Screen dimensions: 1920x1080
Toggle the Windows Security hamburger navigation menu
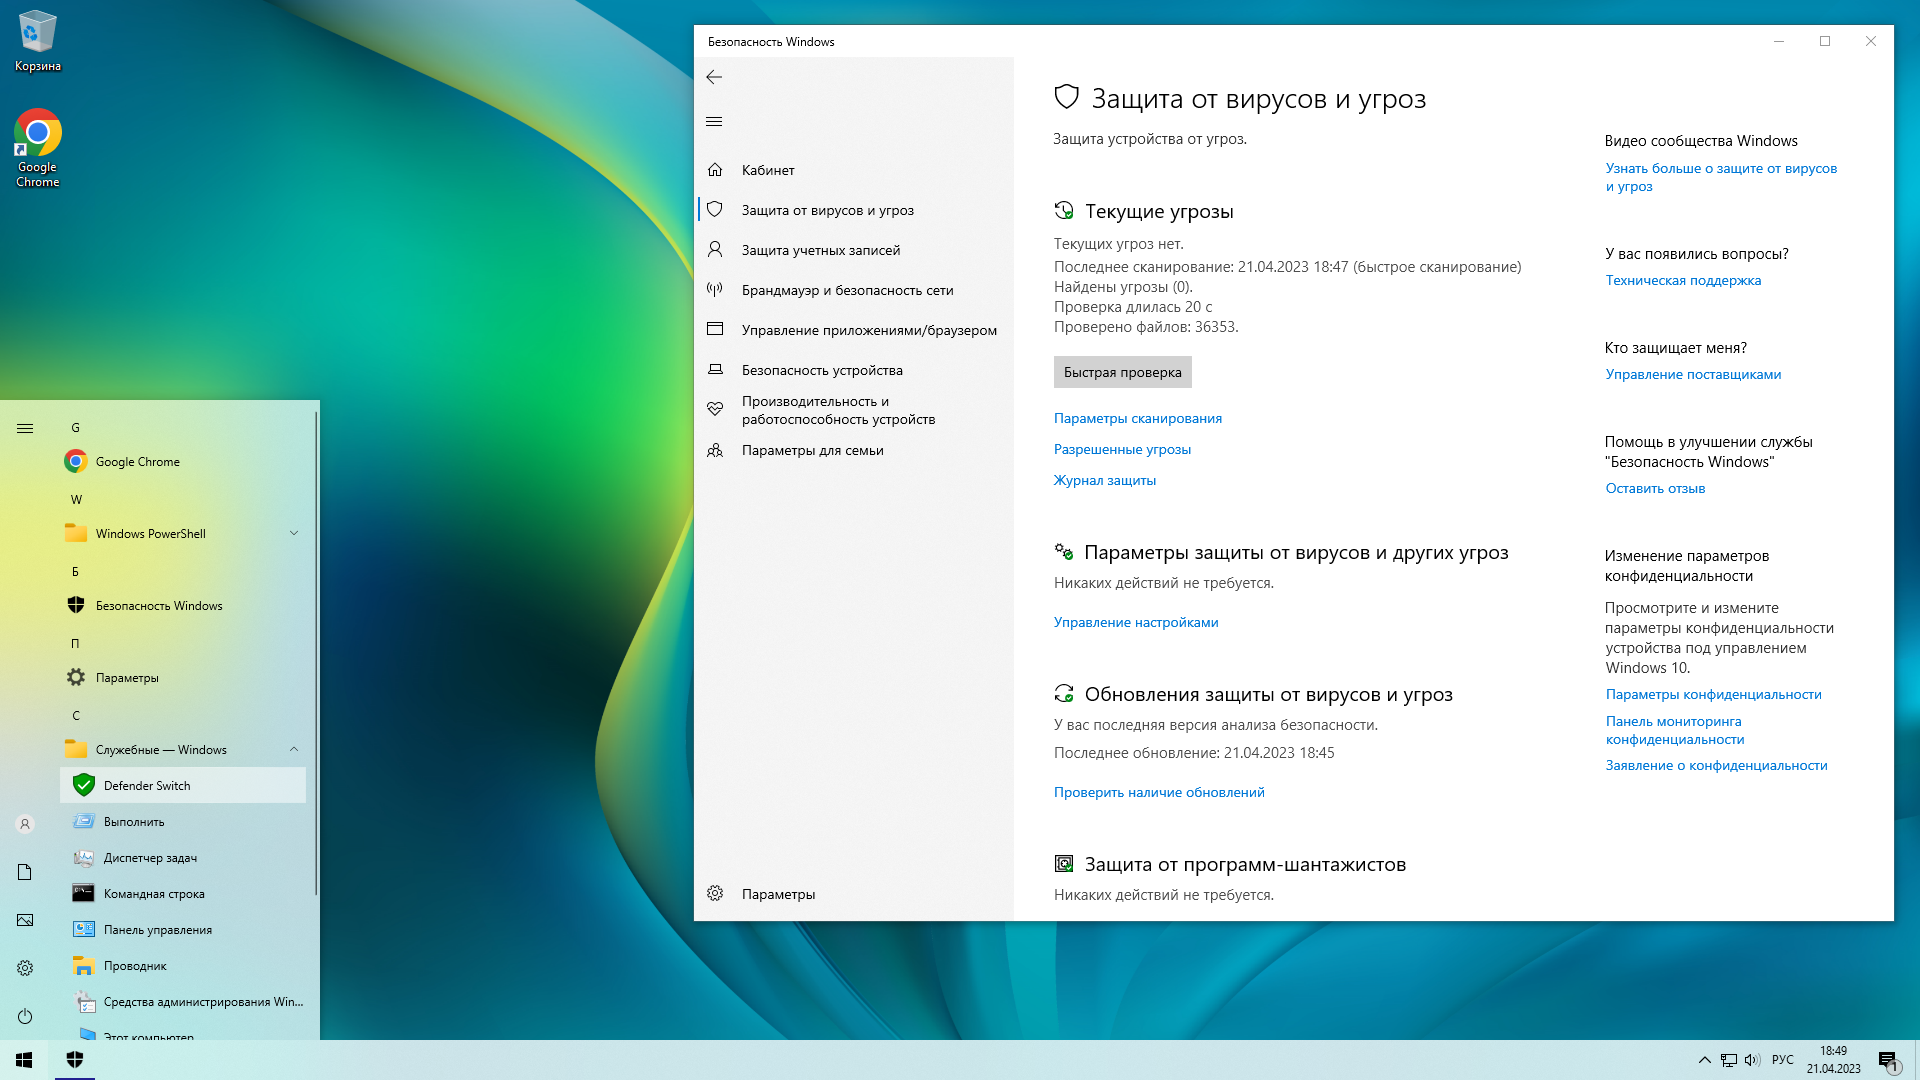714,121
